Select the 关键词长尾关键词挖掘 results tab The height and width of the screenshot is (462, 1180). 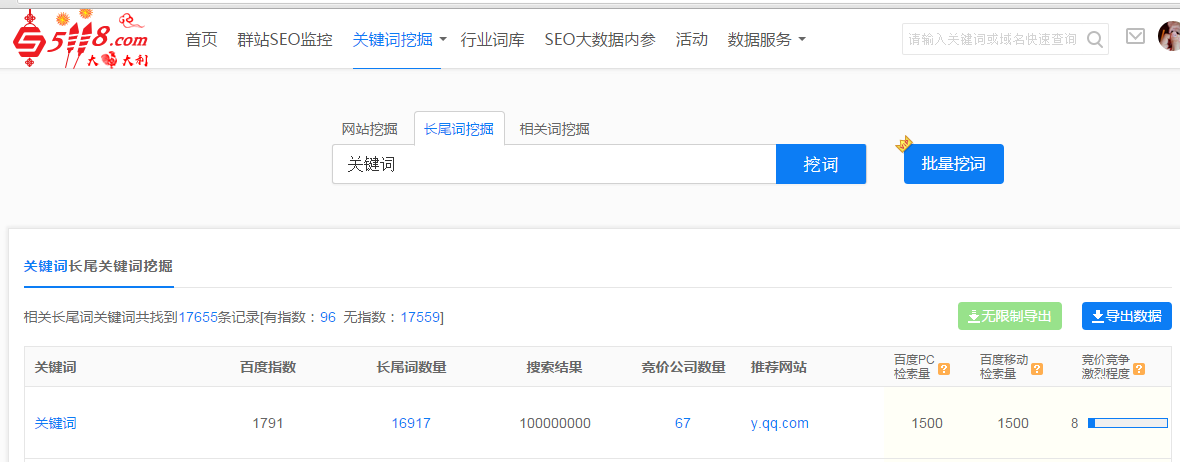(x=99, y=266)
